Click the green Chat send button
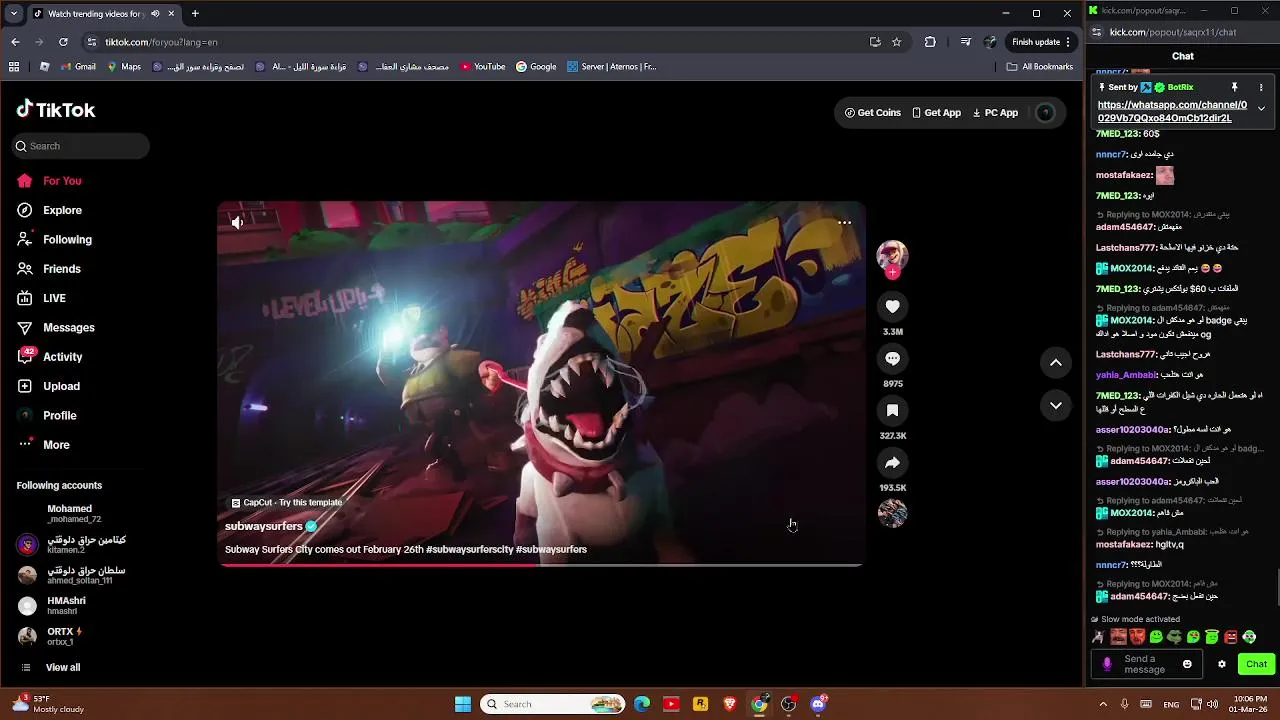 pos(1256,664)
